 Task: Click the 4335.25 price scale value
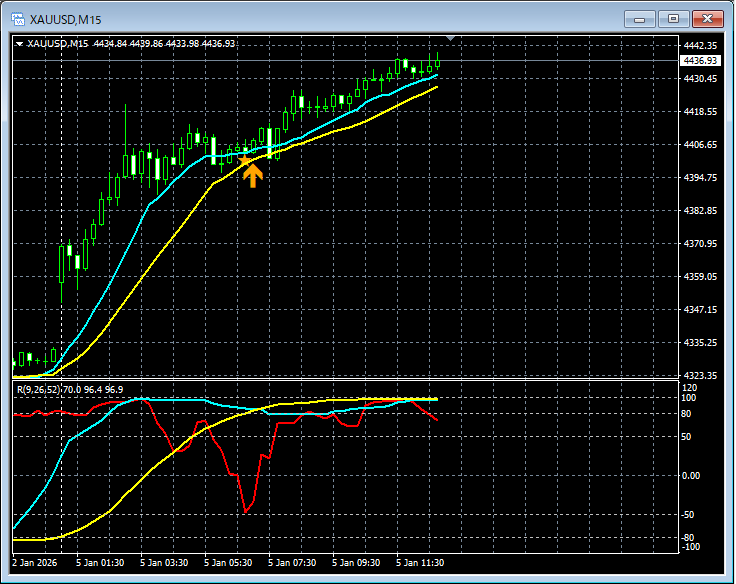pos(700,343)
